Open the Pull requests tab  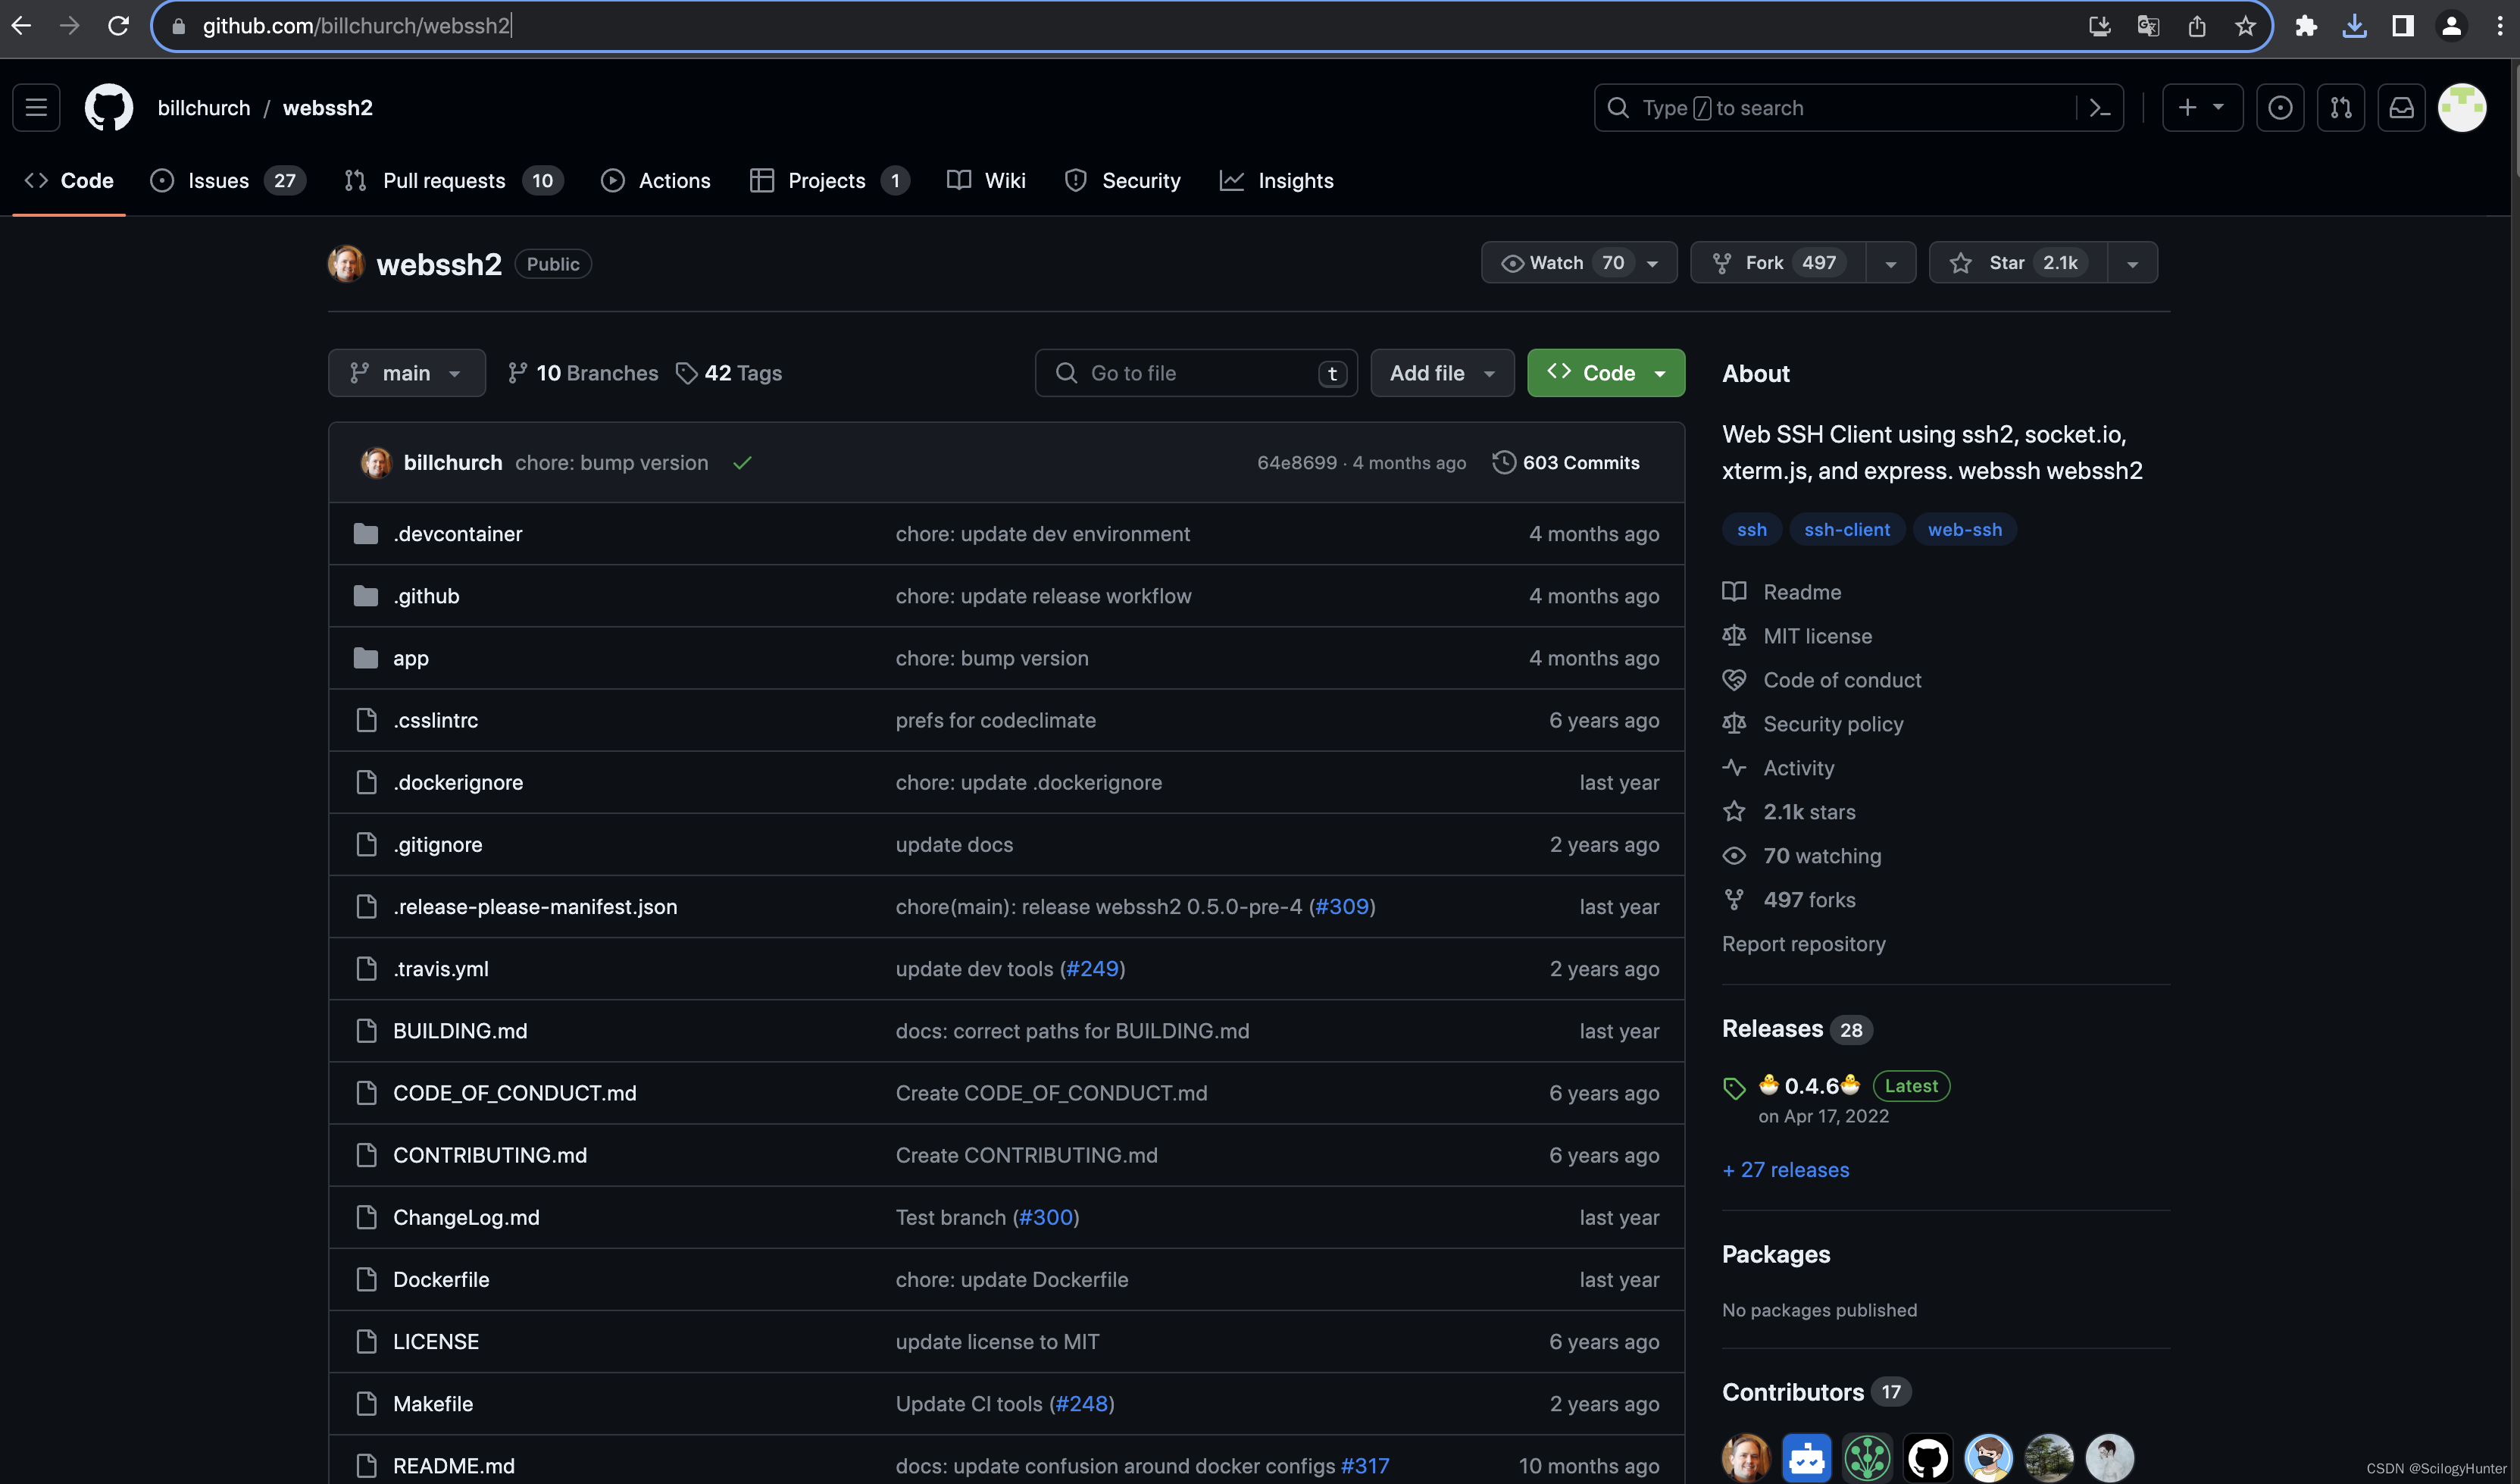(454, 181)
